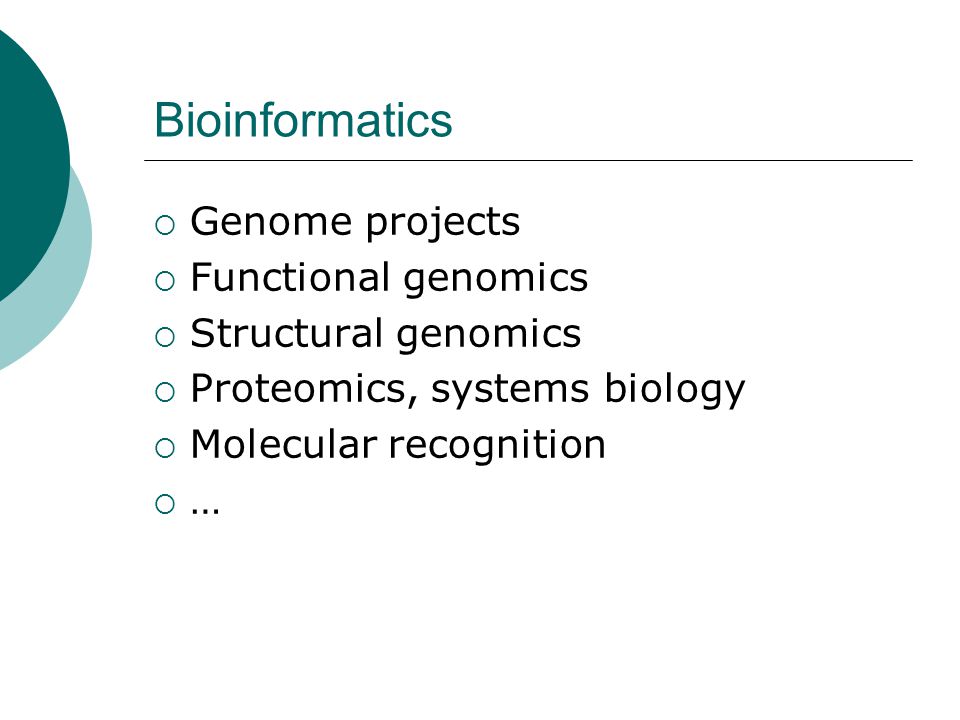Image resolution: width=960 pixels, height=720 pixels.
Task: Click the circle bullet beside Proteomics
Action: (165, 392)
